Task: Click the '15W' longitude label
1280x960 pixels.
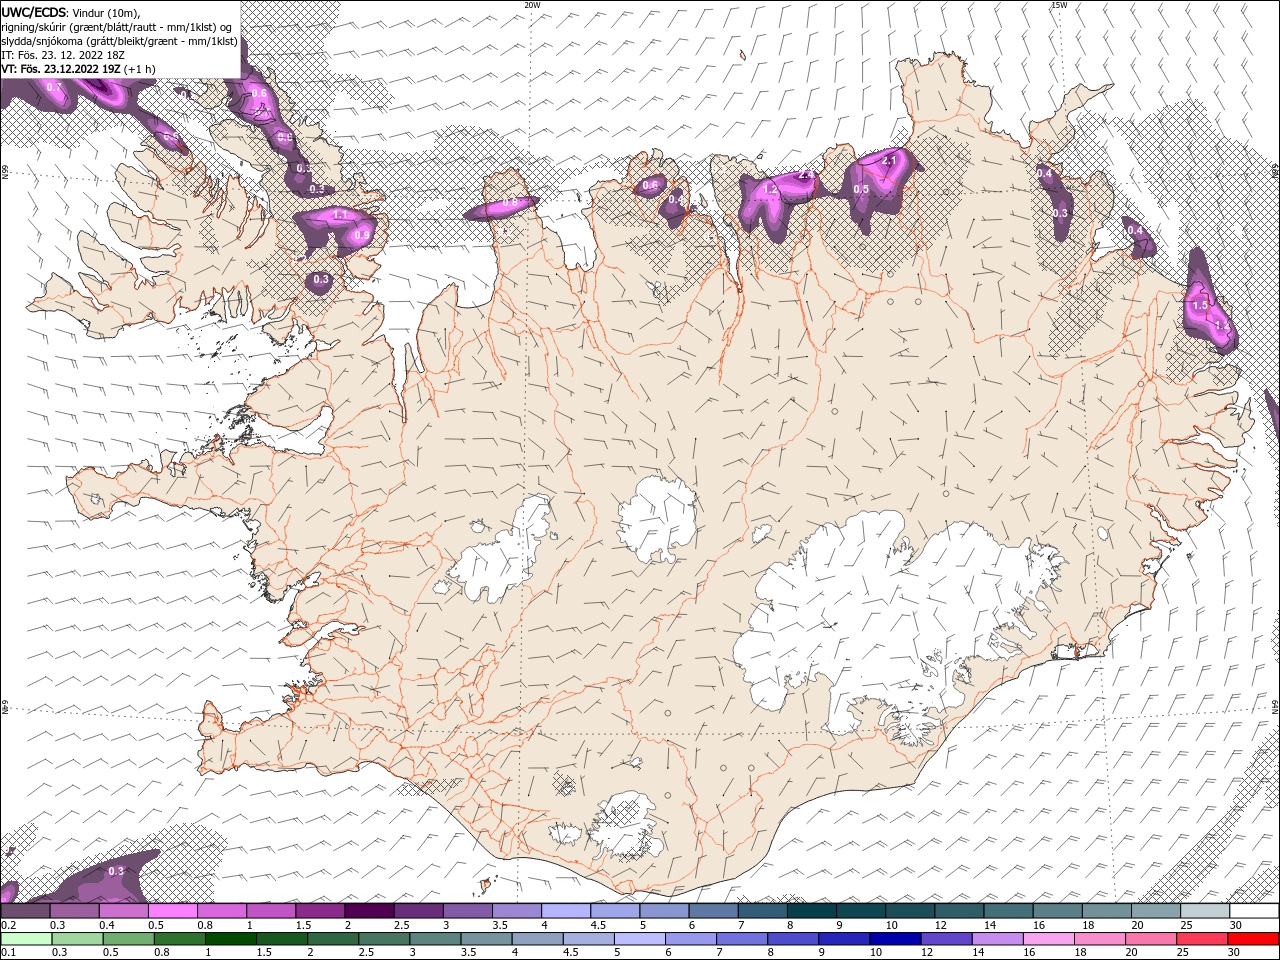Action: click(x=1058, y=5)
